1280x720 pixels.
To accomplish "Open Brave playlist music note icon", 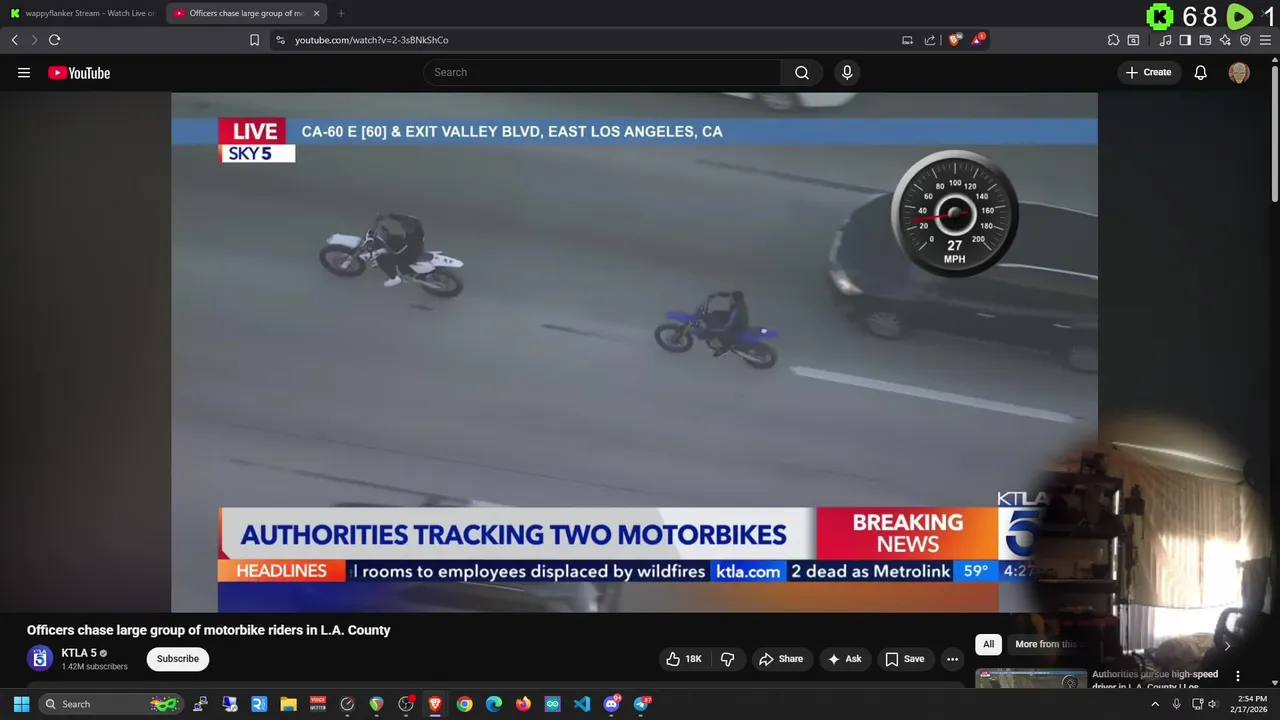I will (1165, 40).
